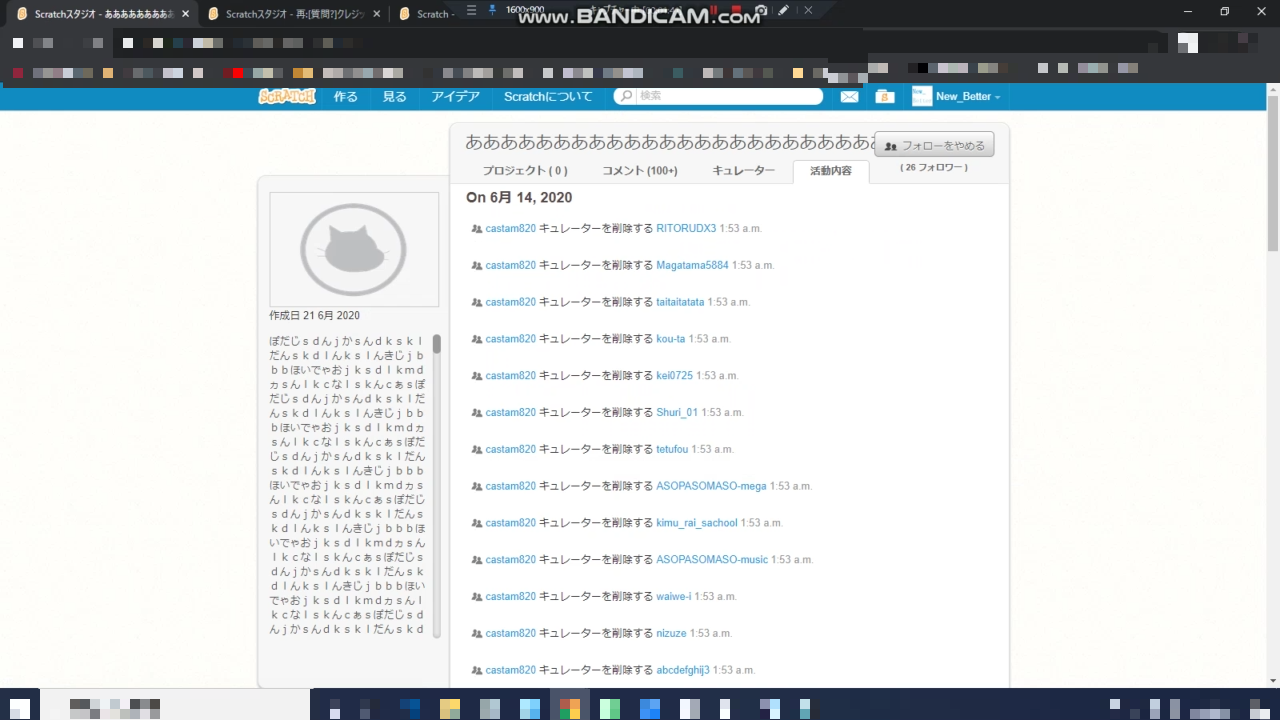The image size is (1280, 720).
Task: Switch to the プロジェクト (0) tab
Action: click(525, 171)
